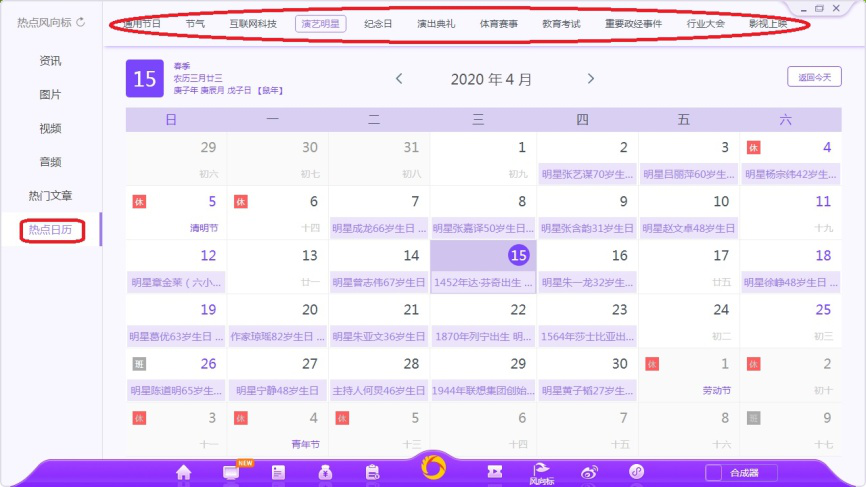Click event 明星朱一龙32岁生 on April 16
The height and width of the screenshot is (487, 866).
click(x=587, y=283)
